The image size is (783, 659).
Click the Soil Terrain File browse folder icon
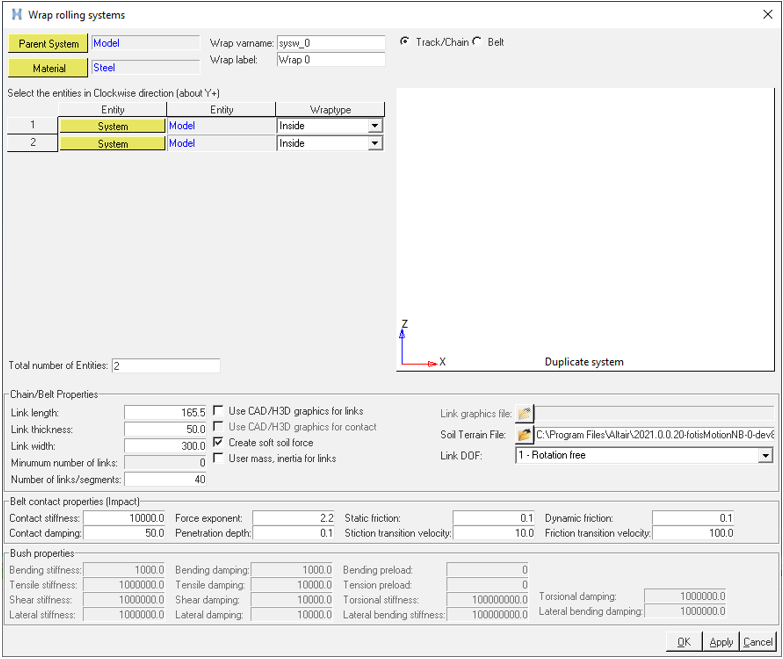coord(524,435)
